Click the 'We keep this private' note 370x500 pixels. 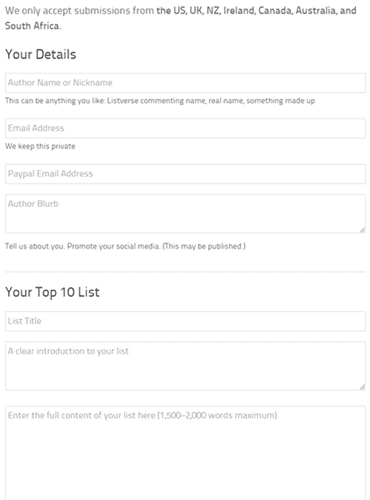[40, 146]
